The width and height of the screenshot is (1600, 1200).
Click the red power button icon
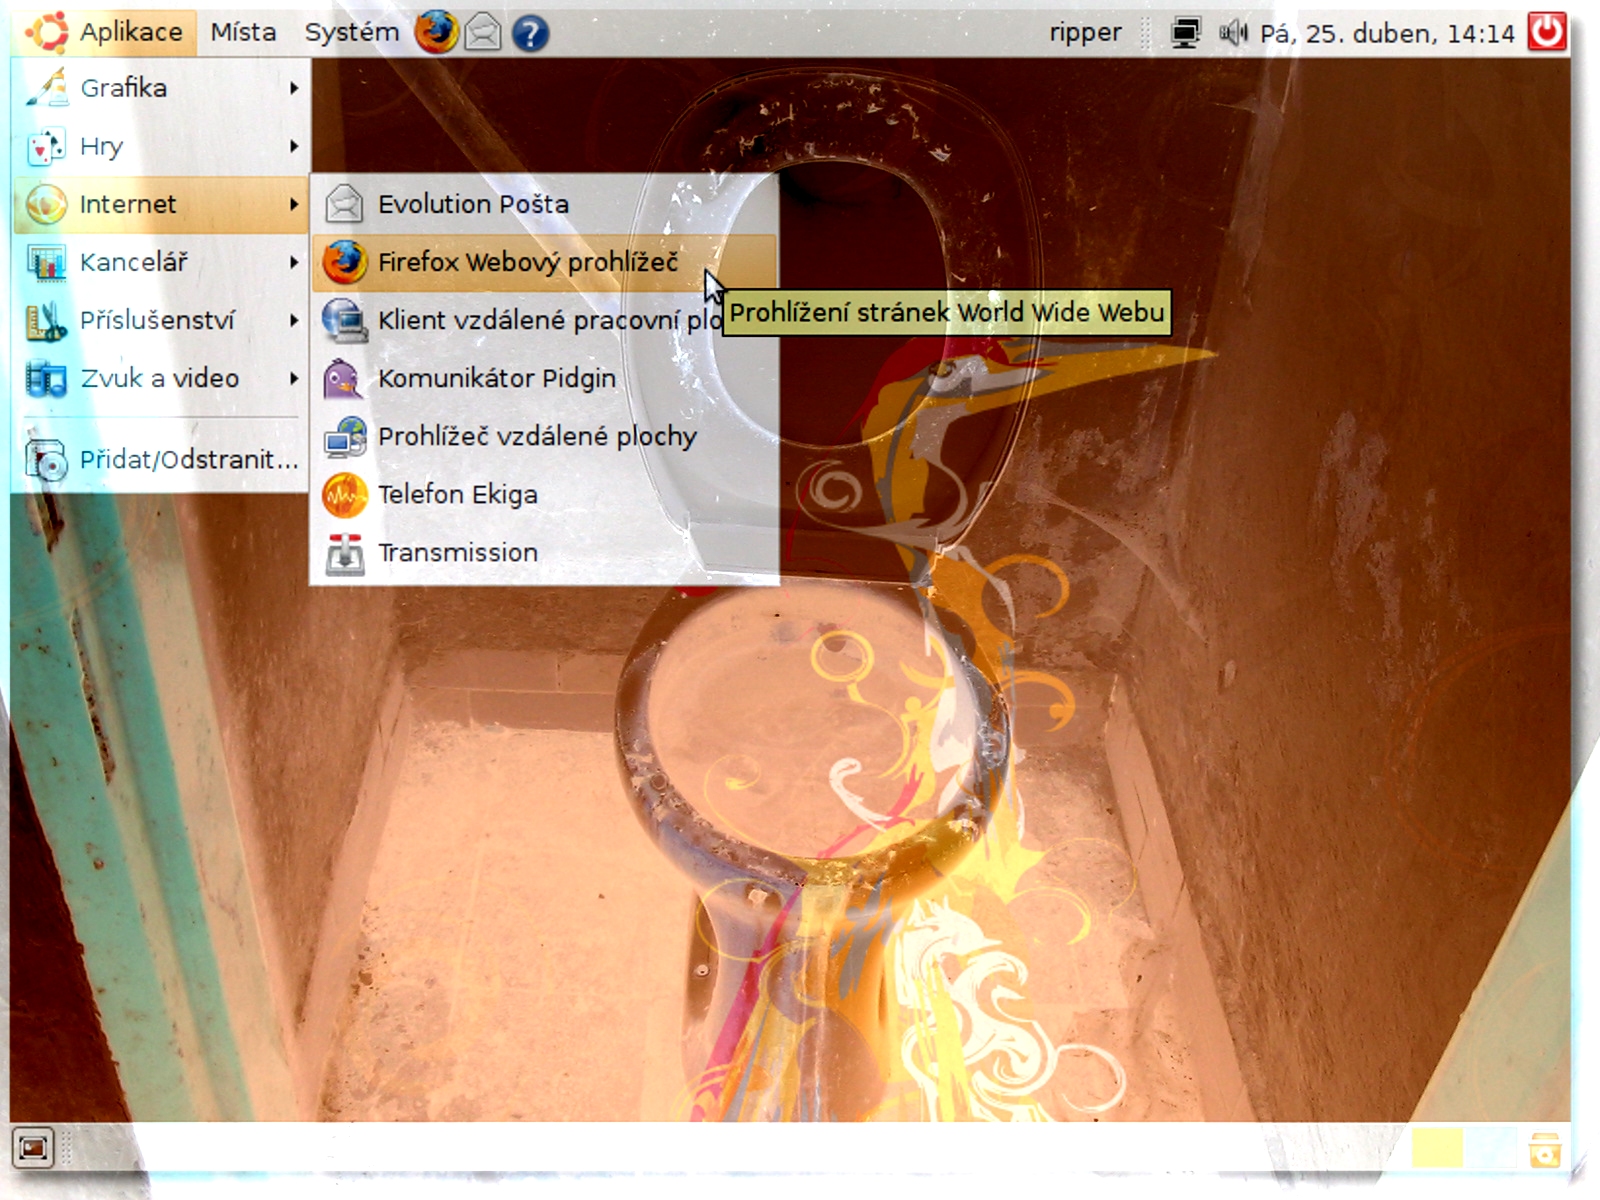[1546, 32]
